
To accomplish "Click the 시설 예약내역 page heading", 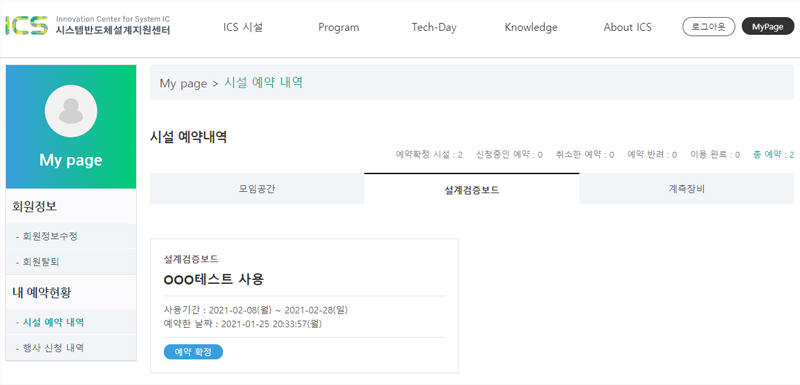I will 189,137.
